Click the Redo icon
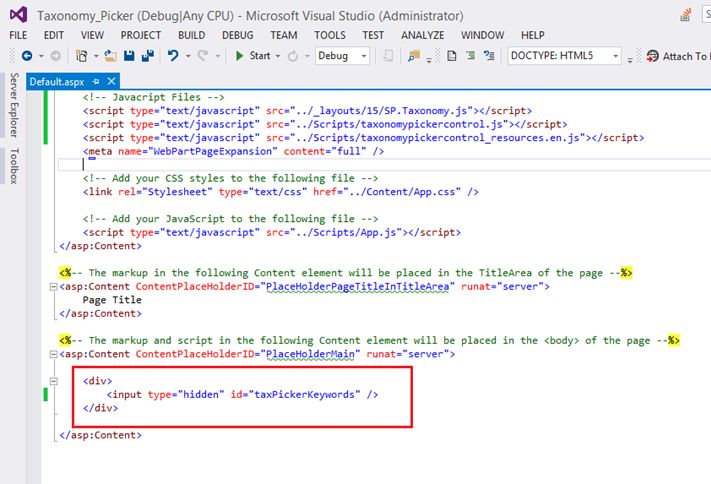The height and width of the screenshot is (484, 711). click(203, 56)
